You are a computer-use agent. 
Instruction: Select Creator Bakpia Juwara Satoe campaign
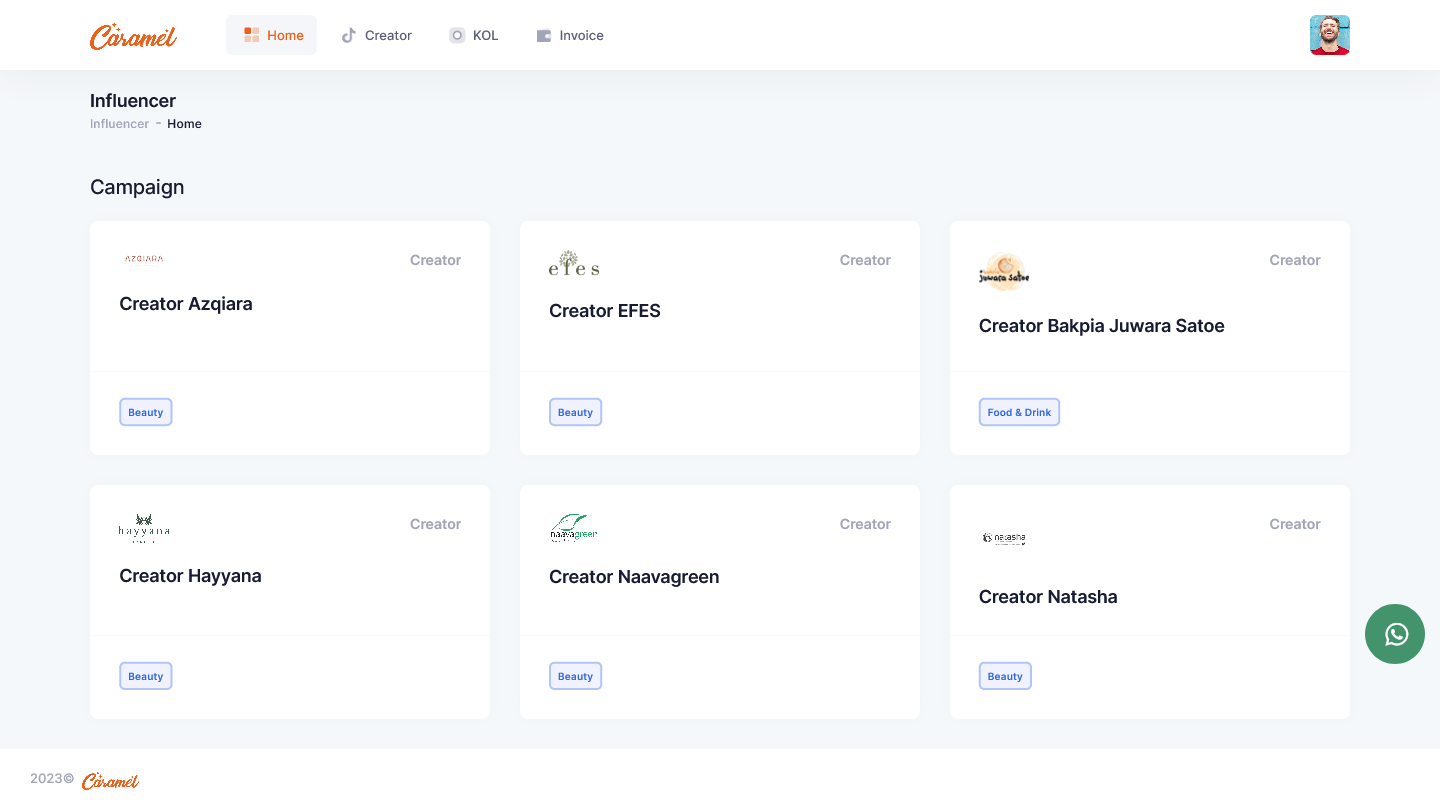pos(1101,326)
